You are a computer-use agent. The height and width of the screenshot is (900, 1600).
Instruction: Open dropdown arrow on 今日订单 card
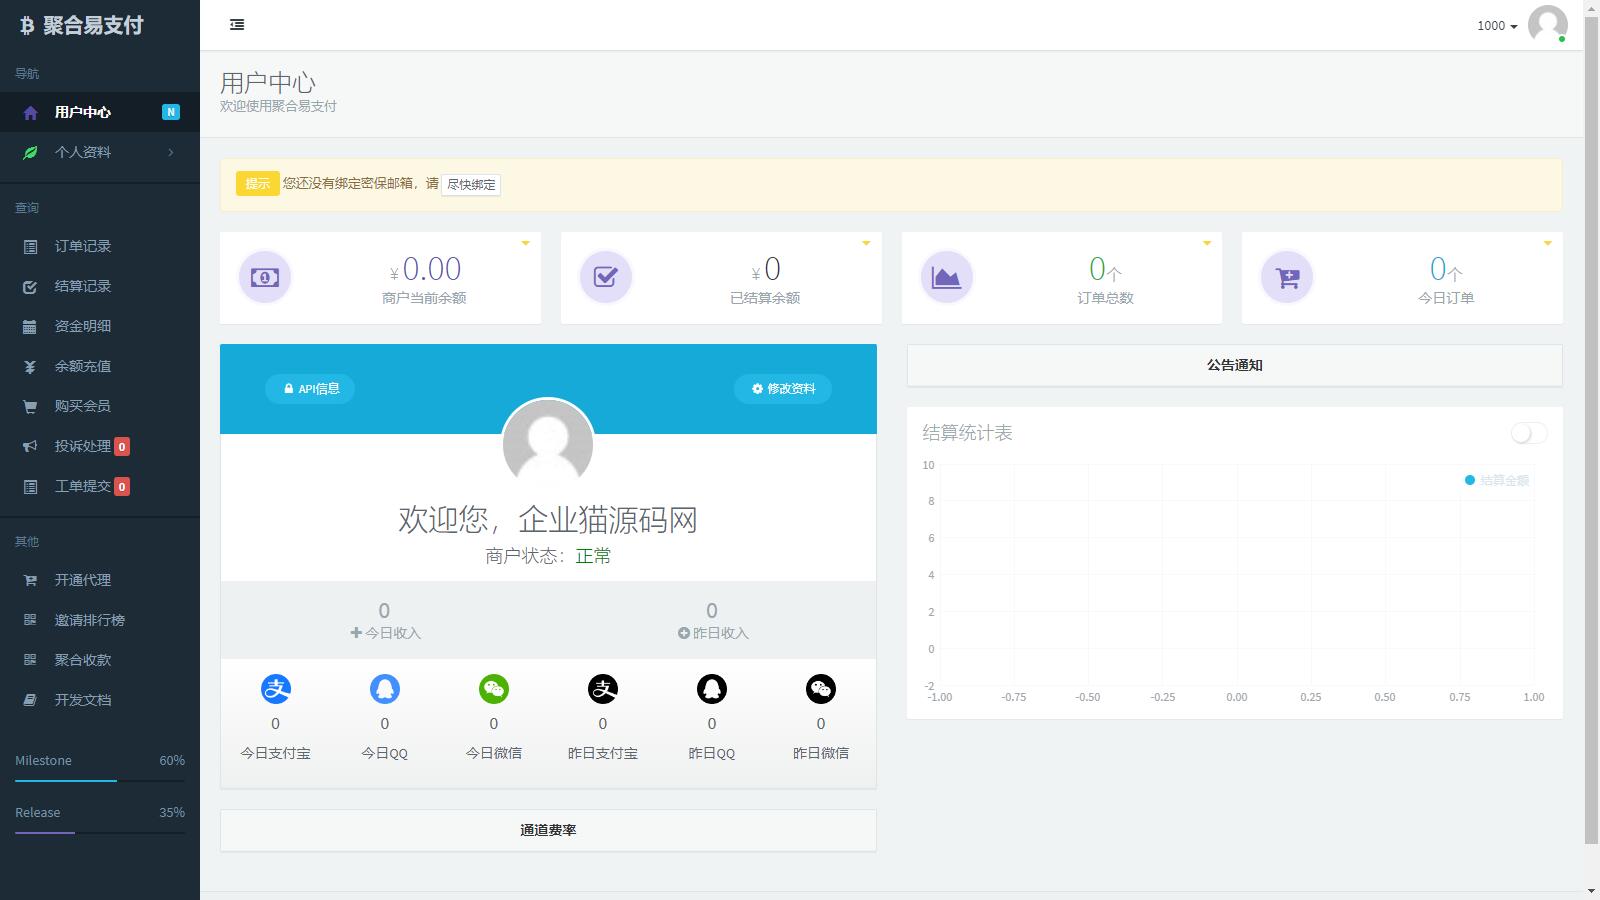tap(1547, 243)
